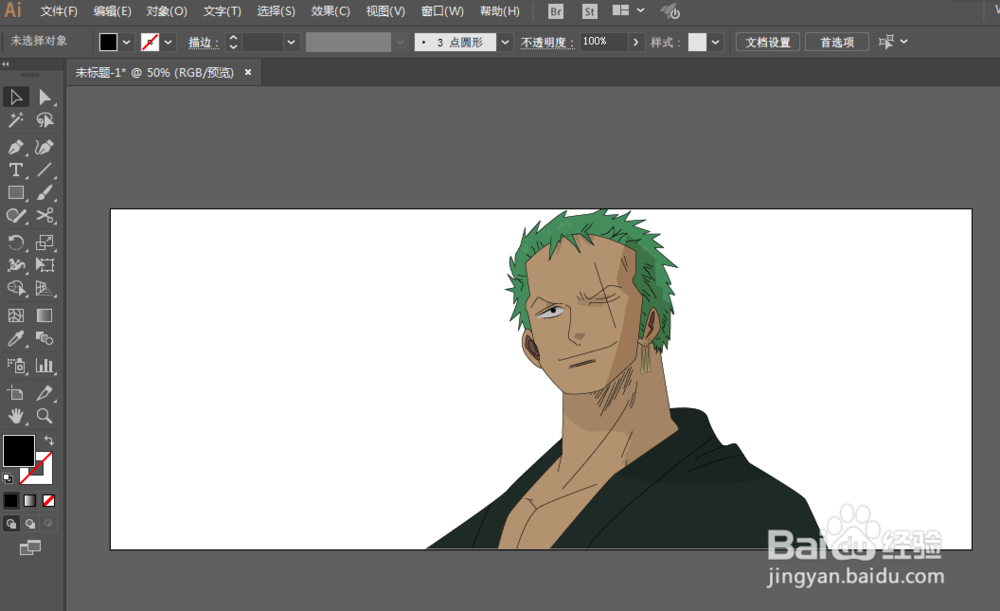Image resolution: width=1000 pixels, height=611 pixels.
Task: Select the Eyedropper tool
Action: pyautogui.click(x=15, y=338)
